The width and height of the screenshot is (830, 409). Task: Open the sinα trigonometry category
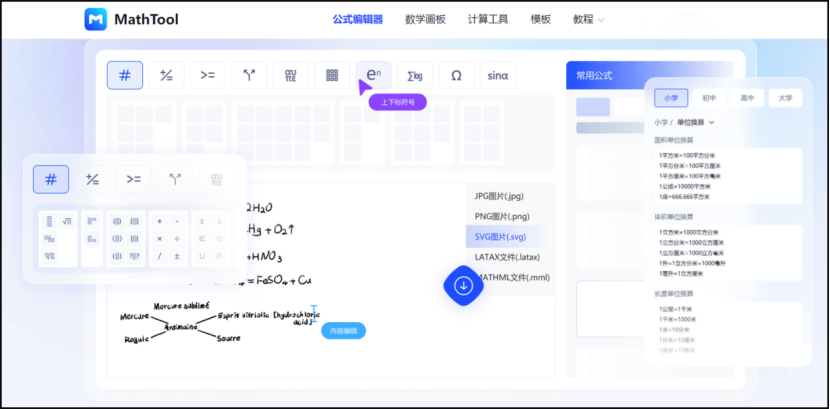click(498, 75)
